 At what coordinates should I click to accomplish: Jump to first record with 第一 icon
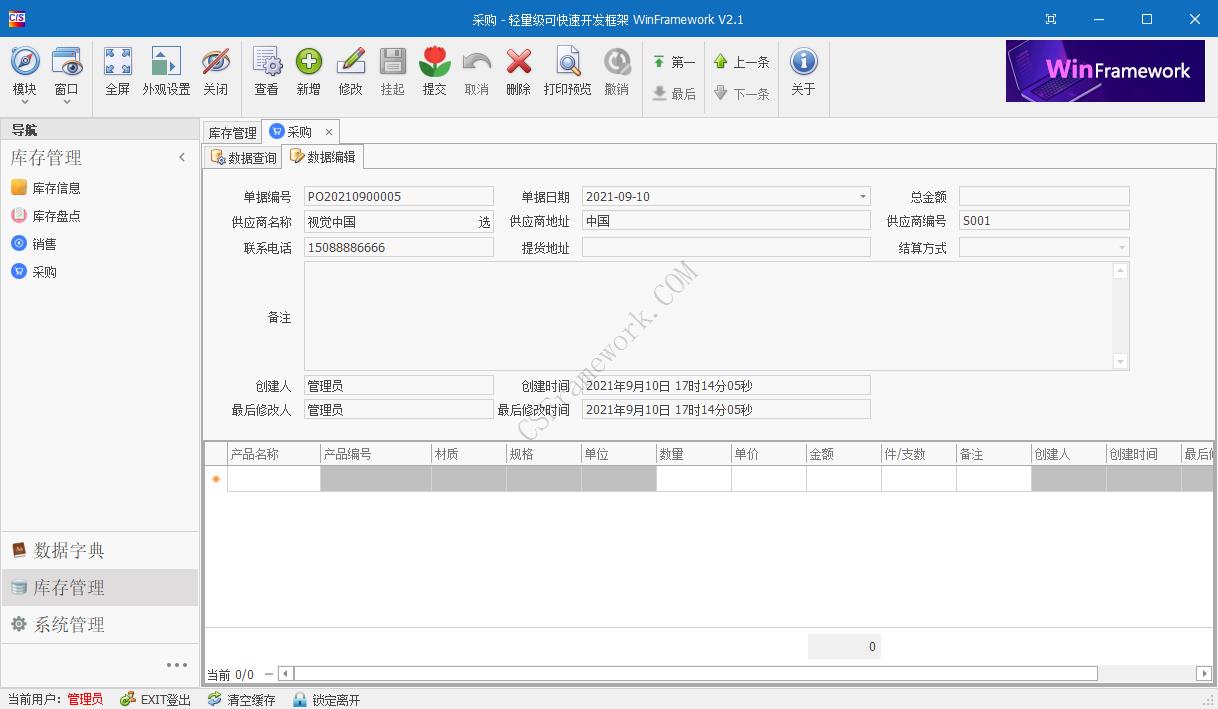point(671,61)
